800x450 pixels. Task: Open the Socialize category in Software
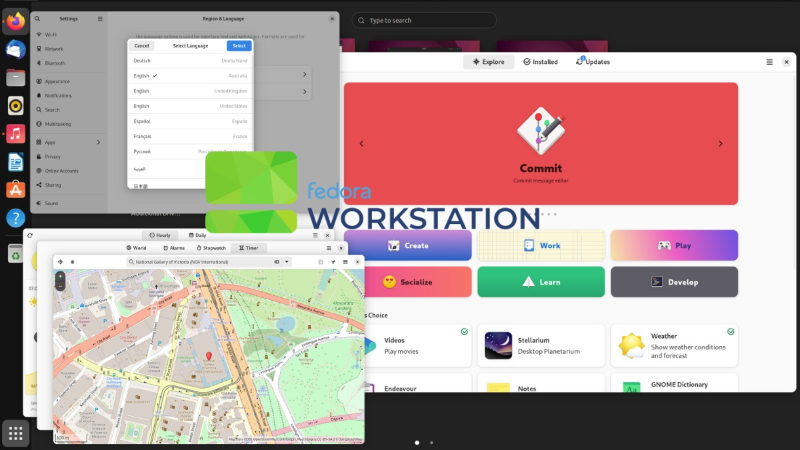(408, 282)
